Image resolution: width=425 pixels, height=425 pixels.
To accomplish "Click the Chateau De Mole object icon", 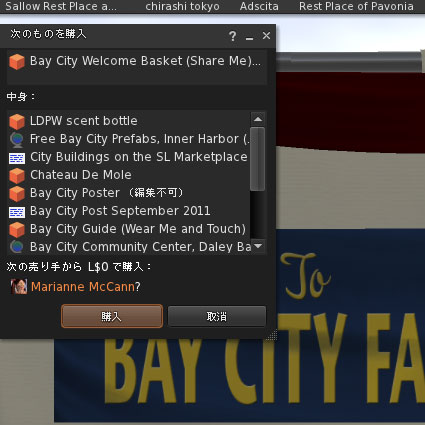I will point(17,175).
